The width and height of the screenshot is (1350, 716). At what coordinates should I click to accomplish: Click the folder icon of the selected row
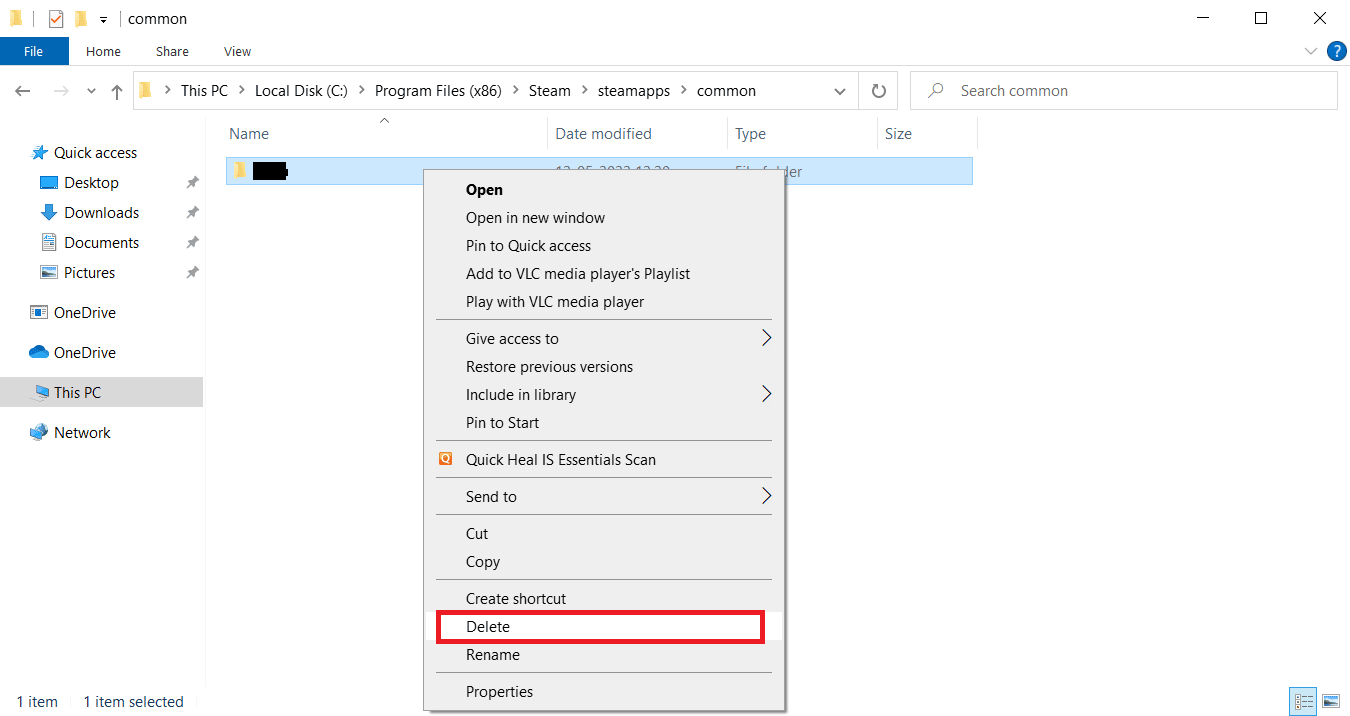pos(240,171)
